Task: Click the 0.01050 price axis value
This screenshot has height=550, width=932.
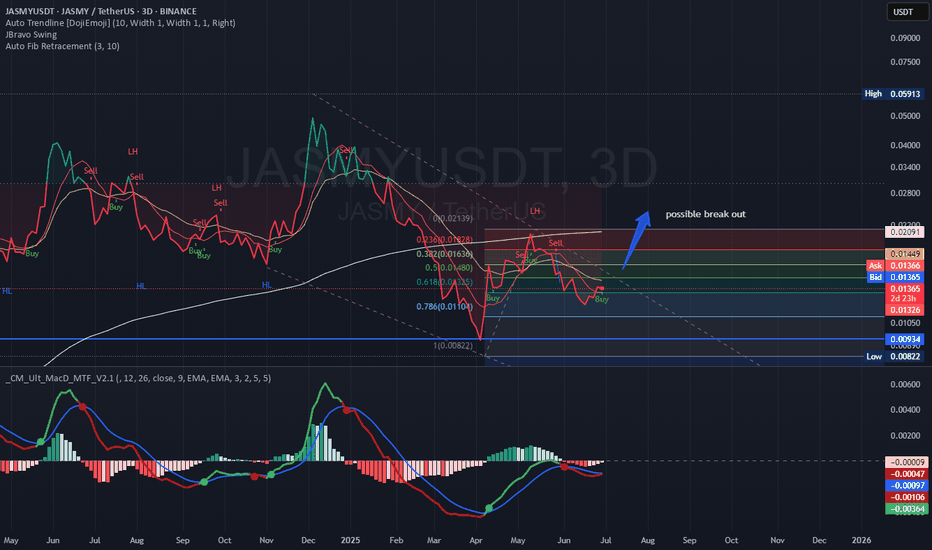Action: click(905, 323)
